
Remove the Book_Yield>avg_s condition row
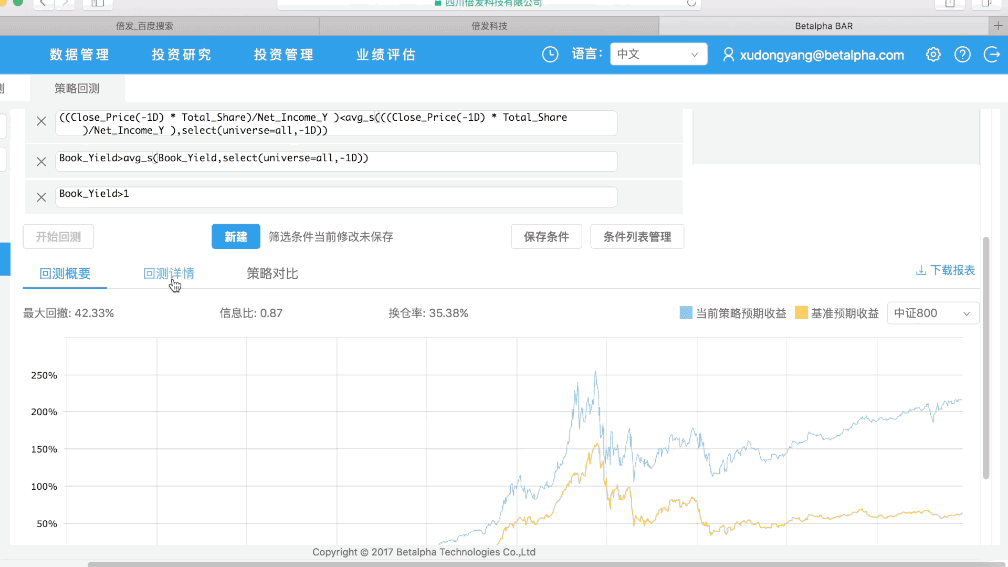coord(41,161)
